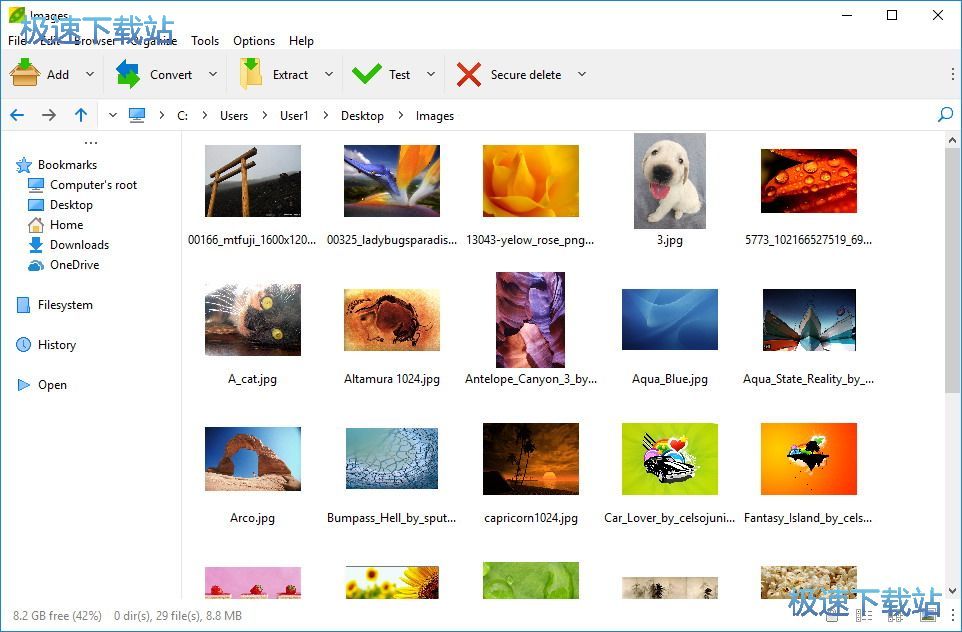Image resolution: width=962 pixels, height=632 pixels.
Task: Select the 00325_ladybugsparadis thumbnail
Action: pyautogui.click(x=392, y=180)
